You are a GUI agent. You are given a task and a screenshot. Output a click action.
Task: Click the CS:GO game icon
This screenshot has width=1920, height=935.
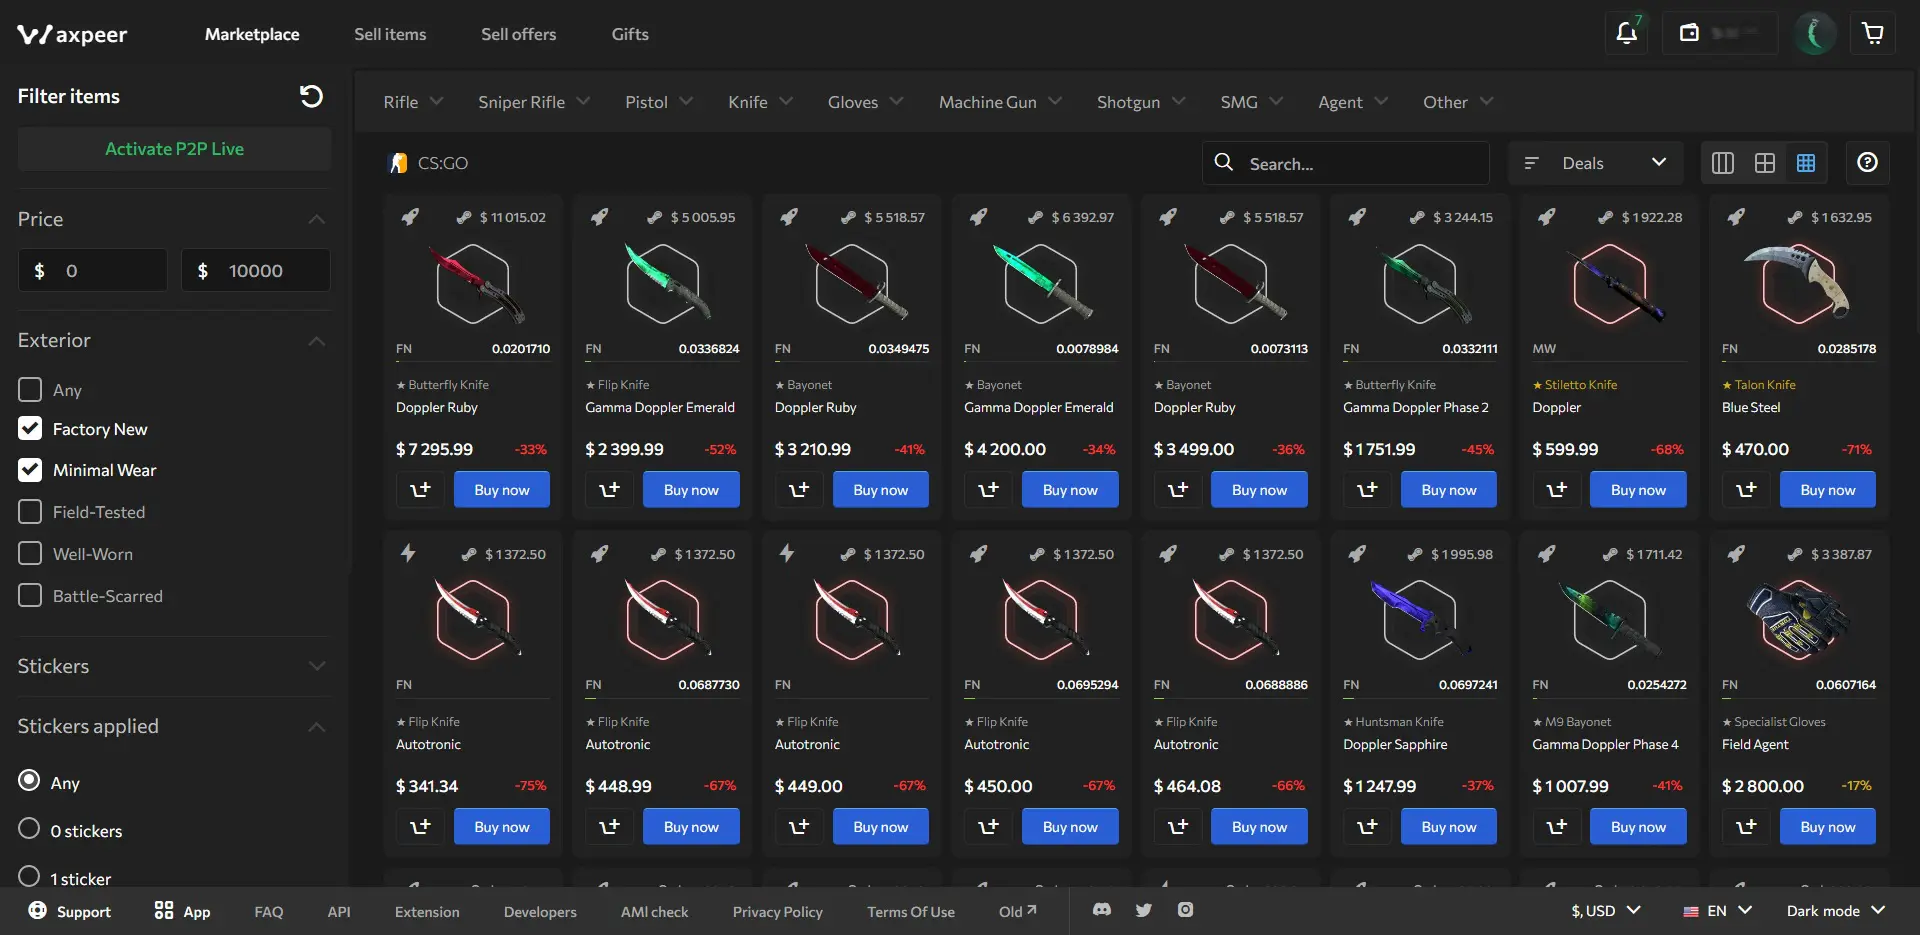[x=398, y=163]
